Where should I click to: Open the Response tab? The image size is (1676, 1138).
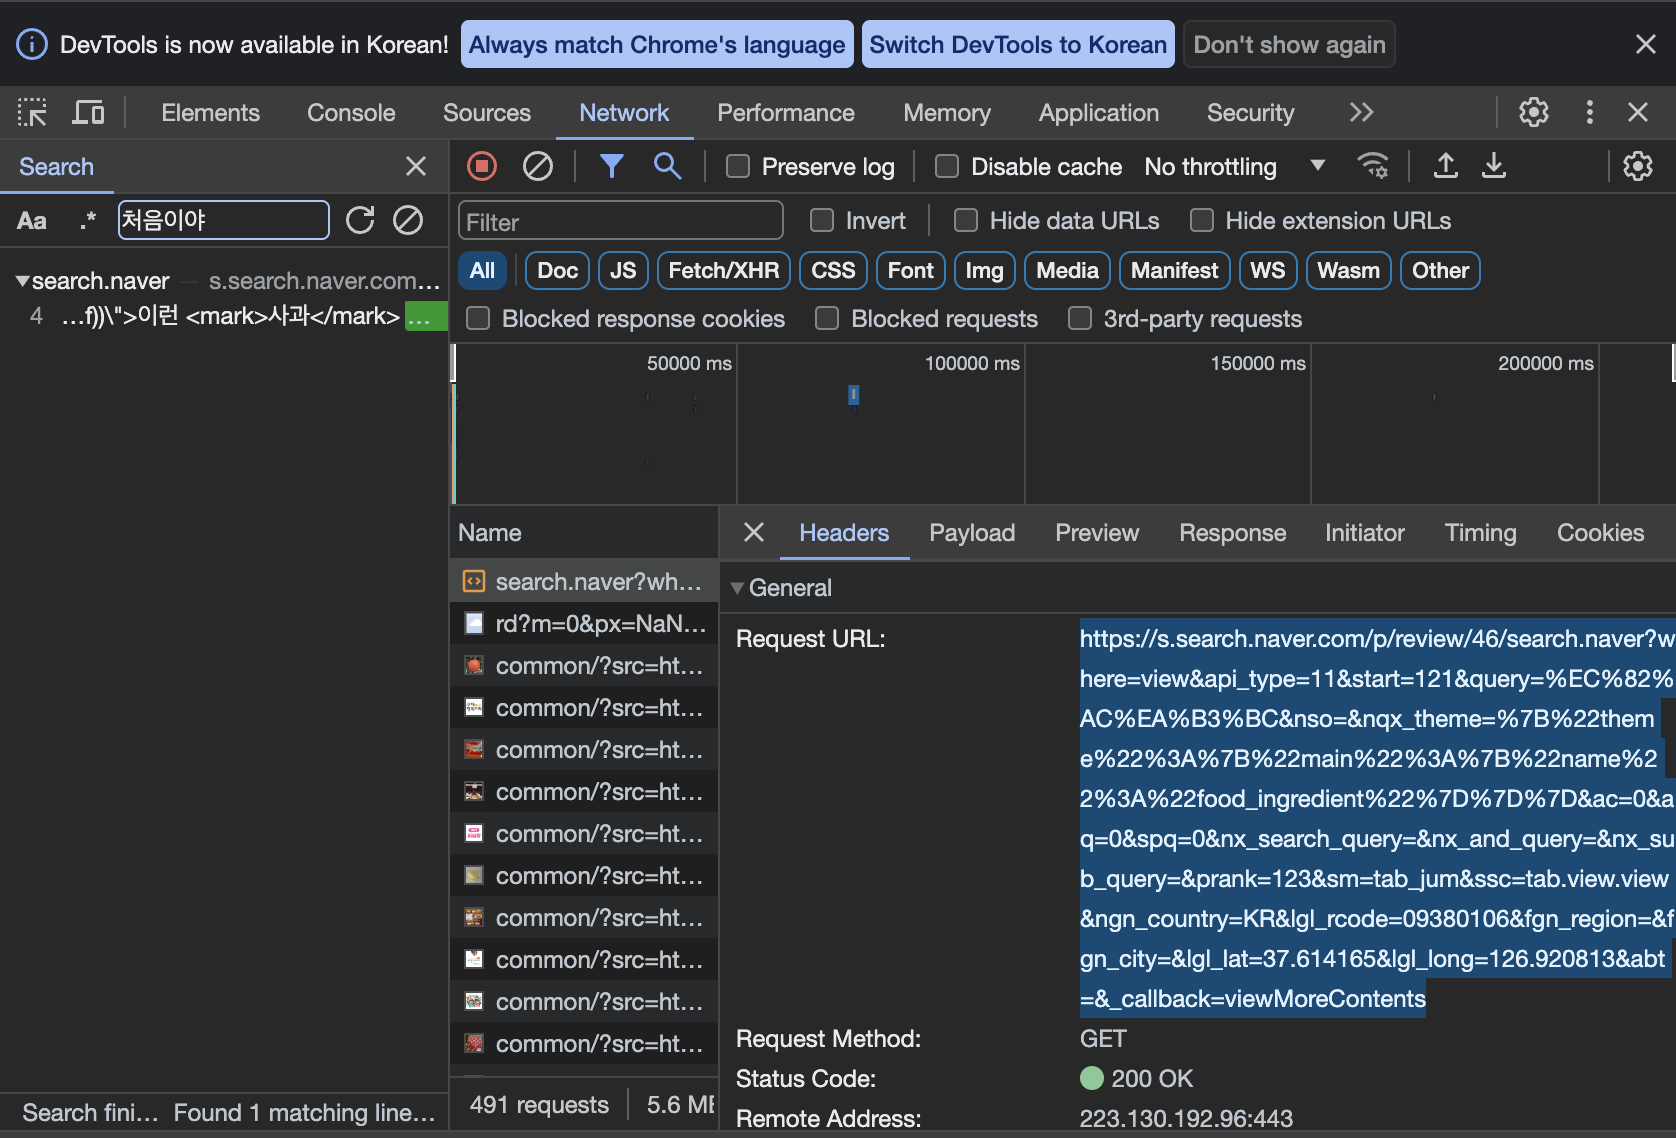click(x=1233, y=533)
